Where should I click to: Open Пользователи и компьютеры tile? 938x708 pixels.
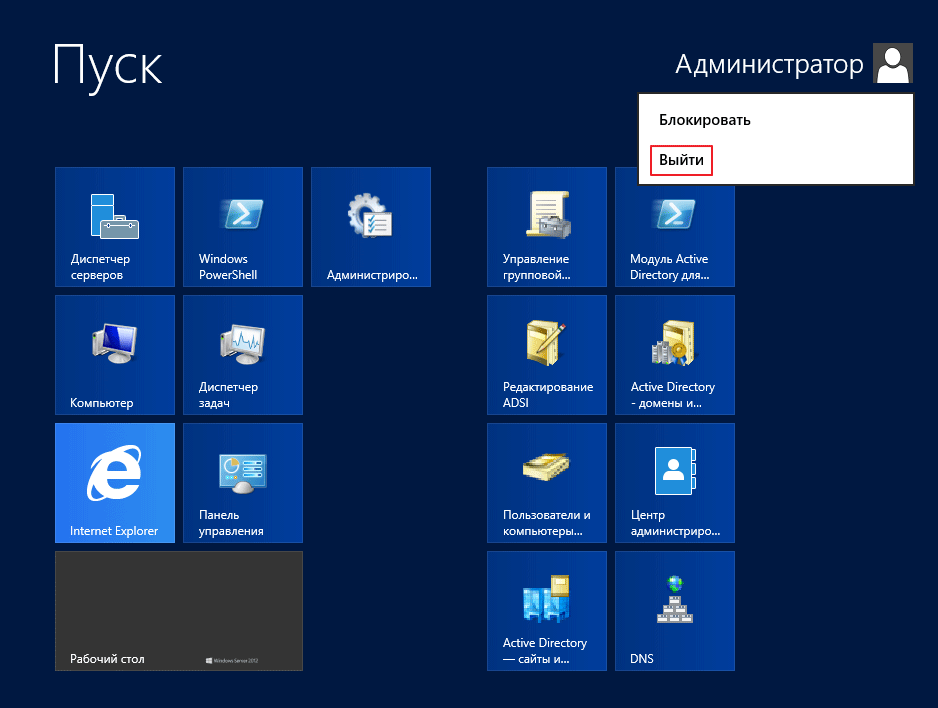click(547, 483)
